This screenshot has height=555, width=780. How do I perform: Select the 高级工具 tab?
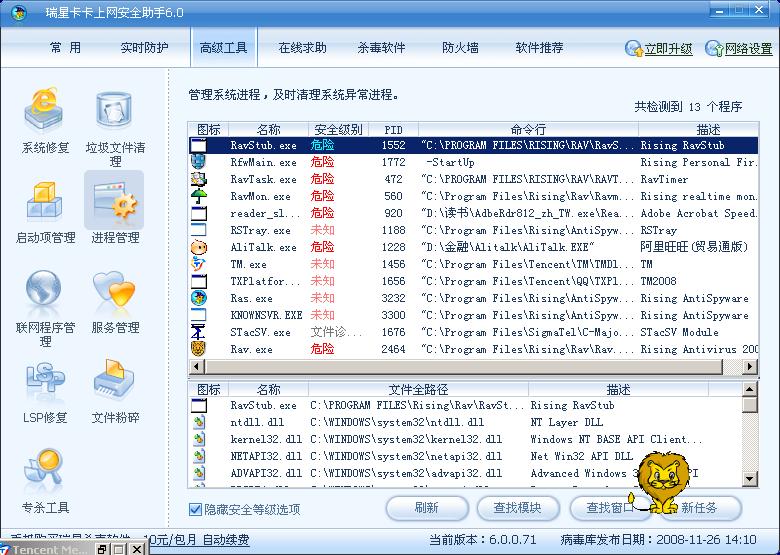point(223,48)
